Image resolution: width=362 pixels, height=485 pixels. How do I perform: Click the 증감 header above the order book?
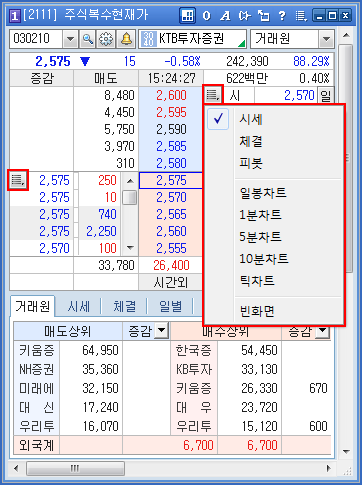pos(42,79)
